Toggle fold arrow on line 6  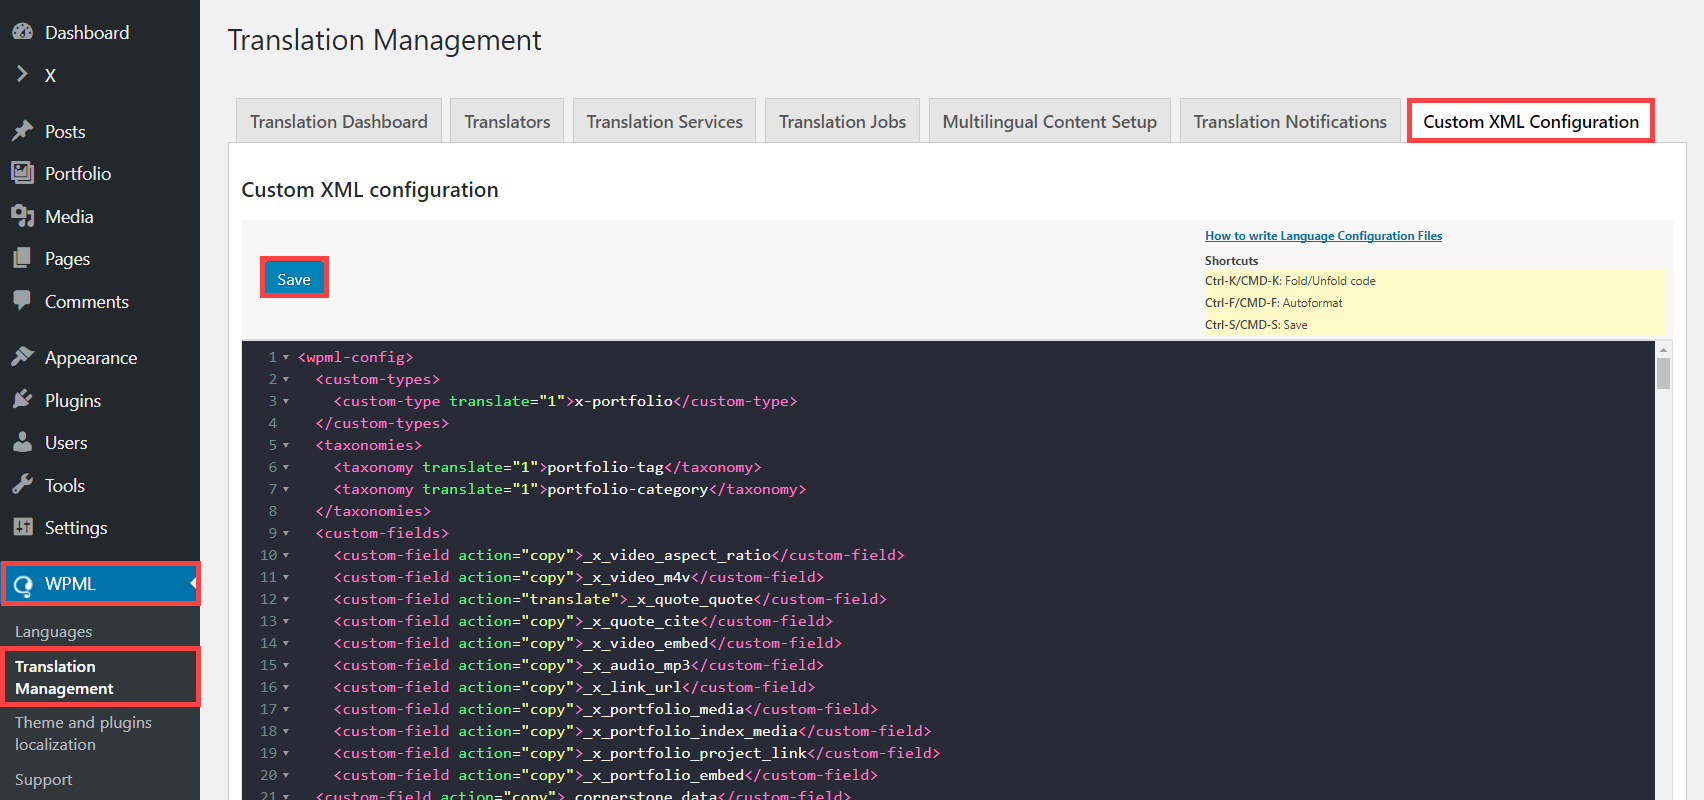coord(286,467)
